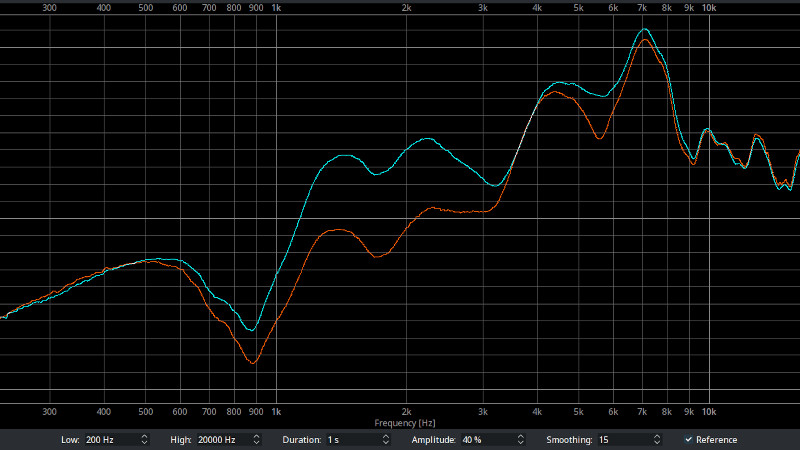The width and height of the screenshot is (800, 450).
Task: Focus the Low frequency 200 Hz field
Action: 110,440
